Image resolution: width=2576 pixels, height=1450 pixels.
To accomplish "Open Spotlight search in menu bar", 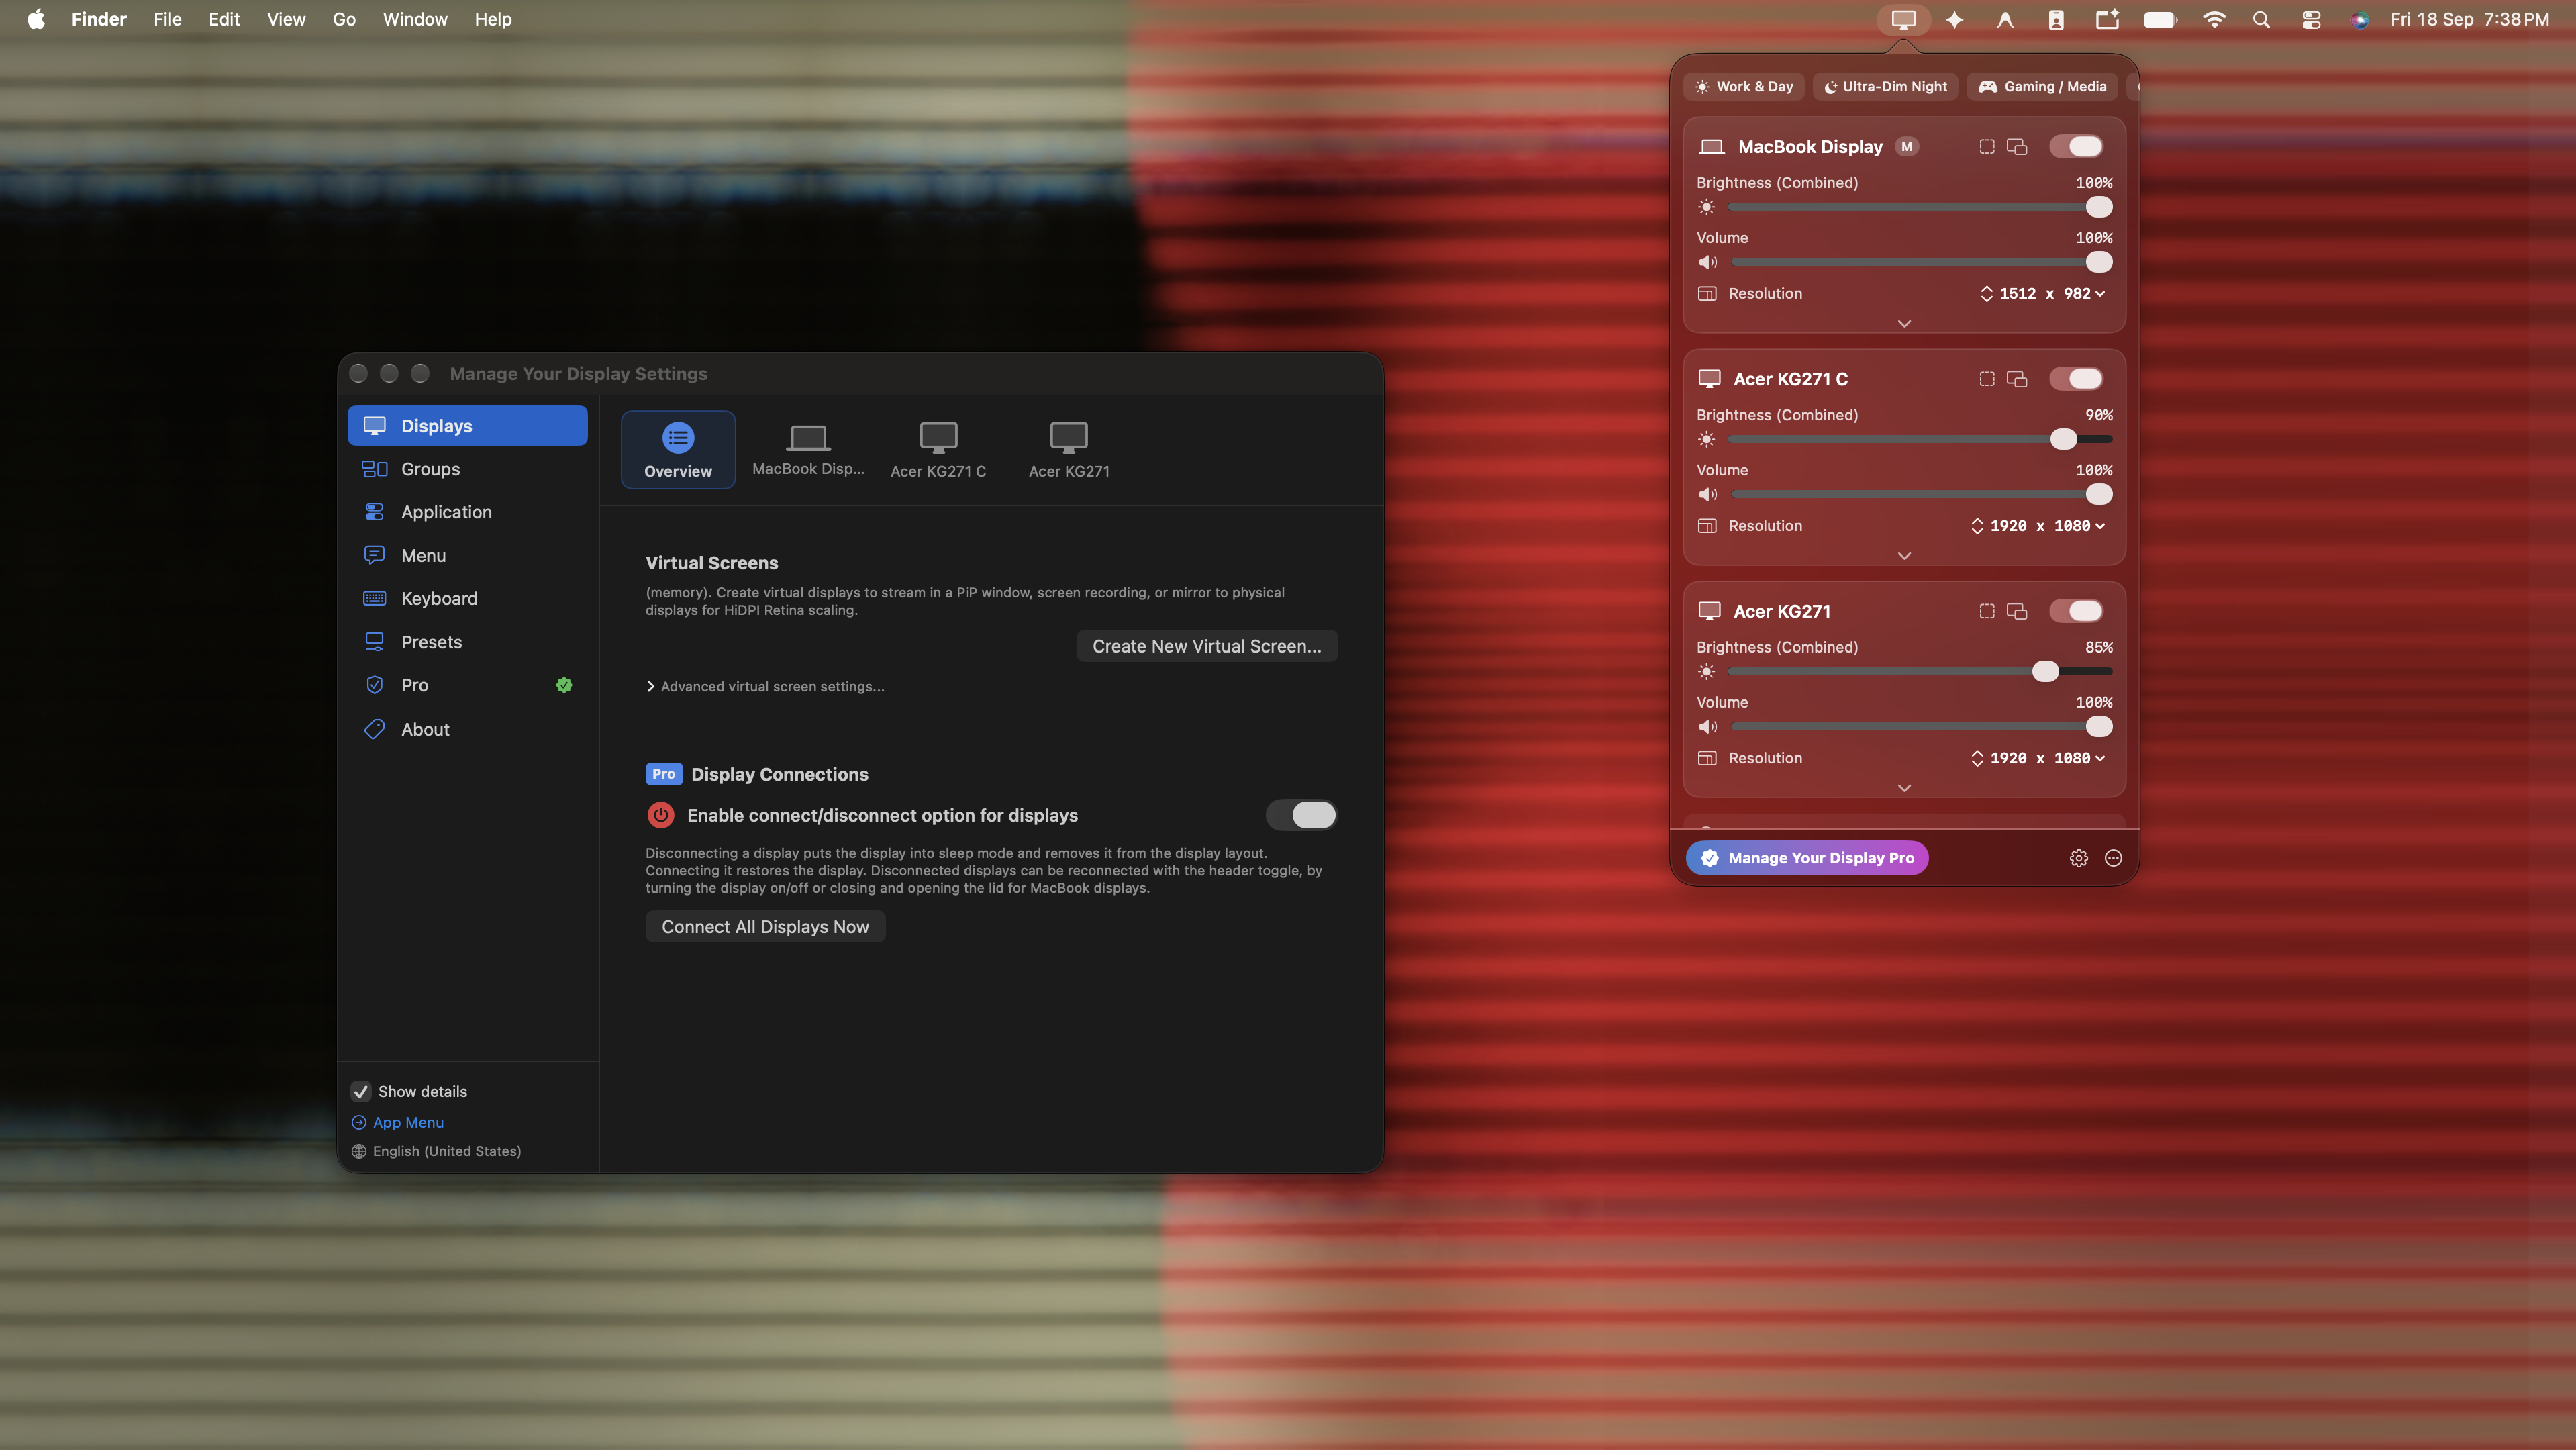I will click(x=2260, y=19).
